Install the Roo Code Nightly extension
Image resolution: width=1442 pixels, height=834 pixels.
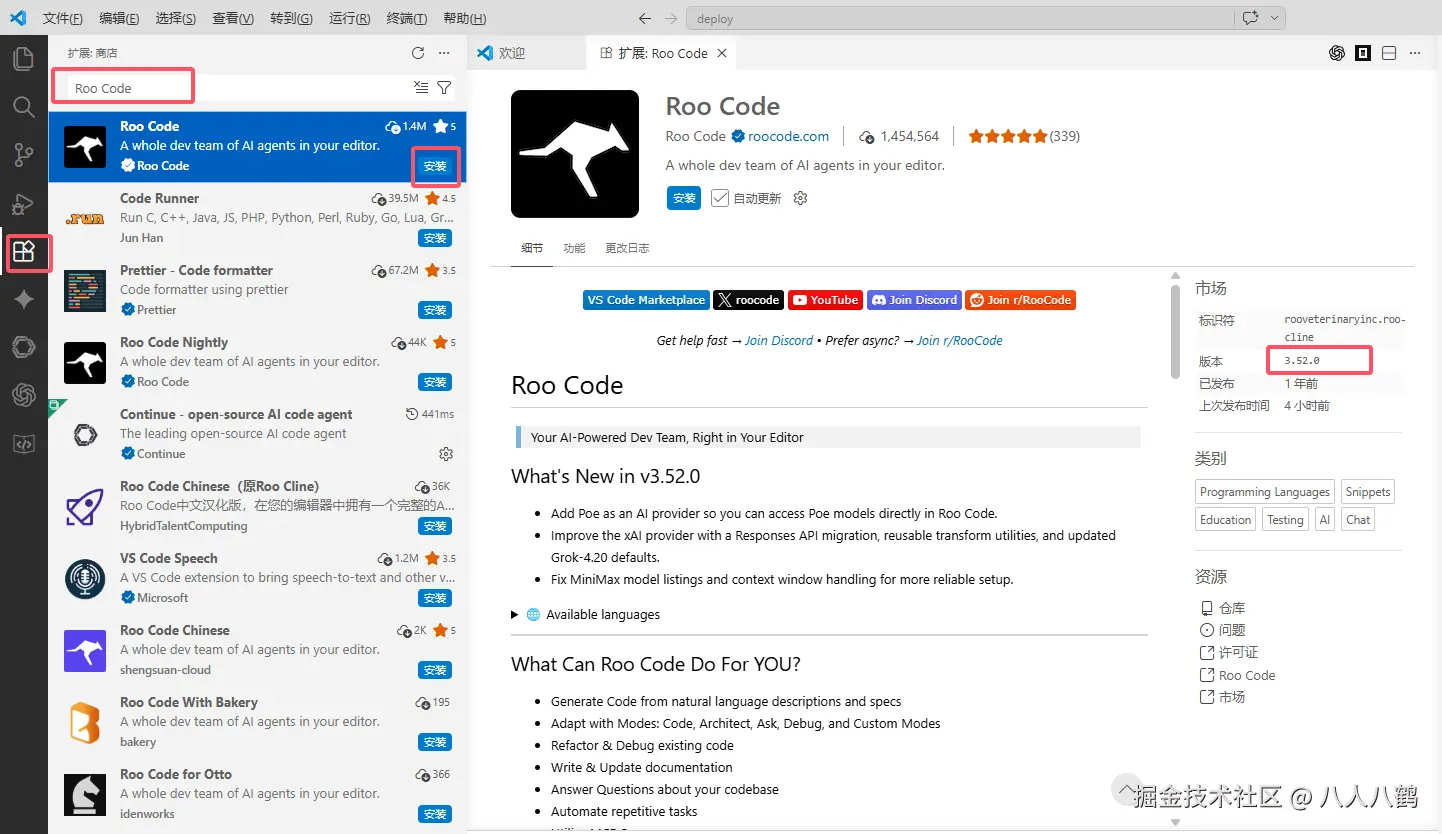(435, 382)
